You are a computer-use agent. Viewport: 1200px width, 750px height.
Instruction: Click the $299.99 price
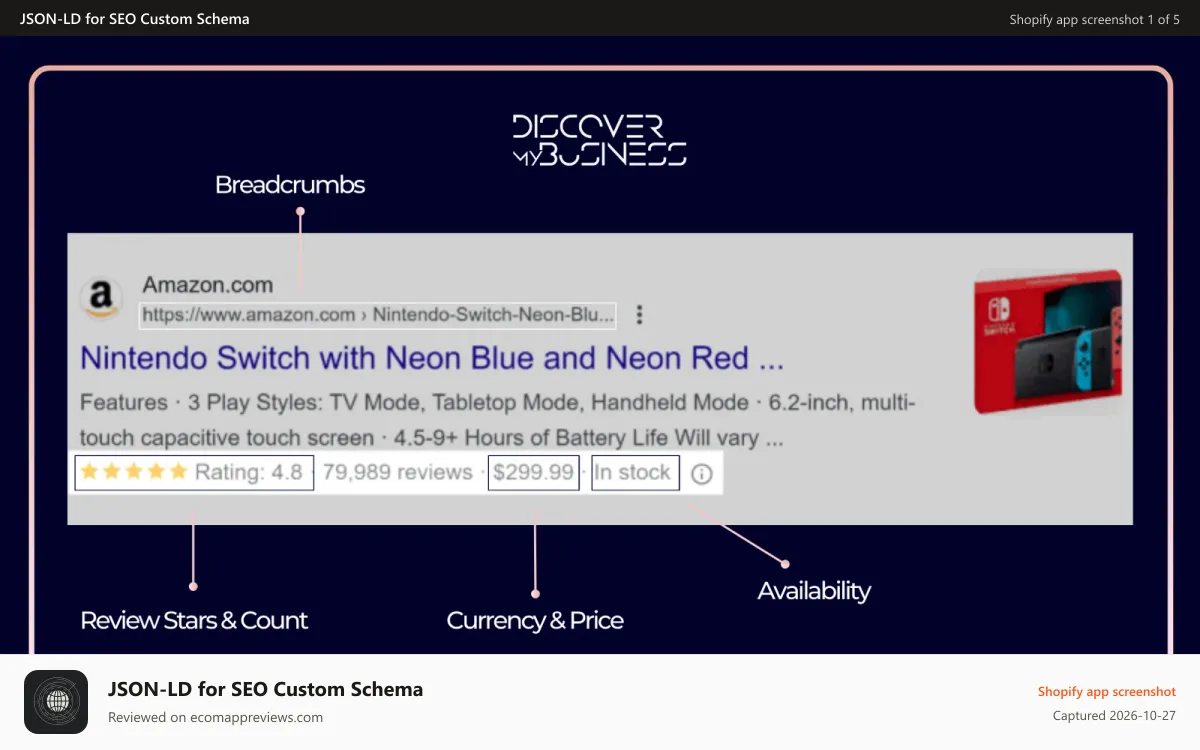(x=534, y=473)
